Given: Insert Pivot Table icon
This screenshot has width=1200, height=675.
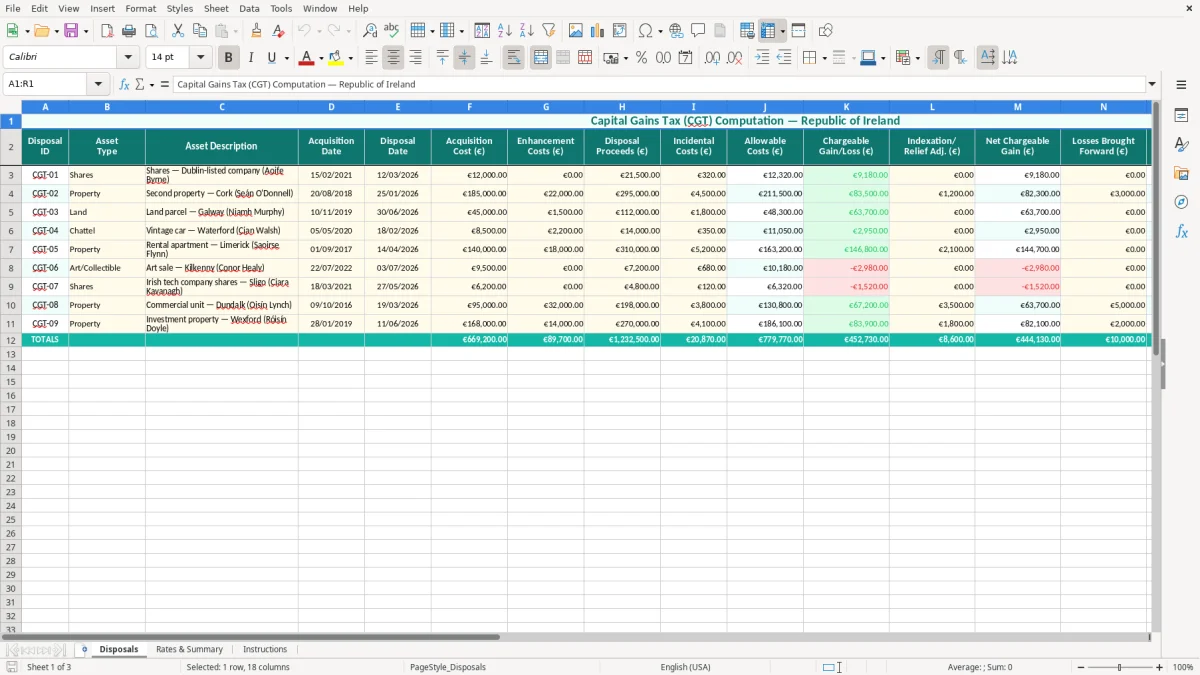Looking at the screenshot, I should pyautogui.click(x=620, y=31).
